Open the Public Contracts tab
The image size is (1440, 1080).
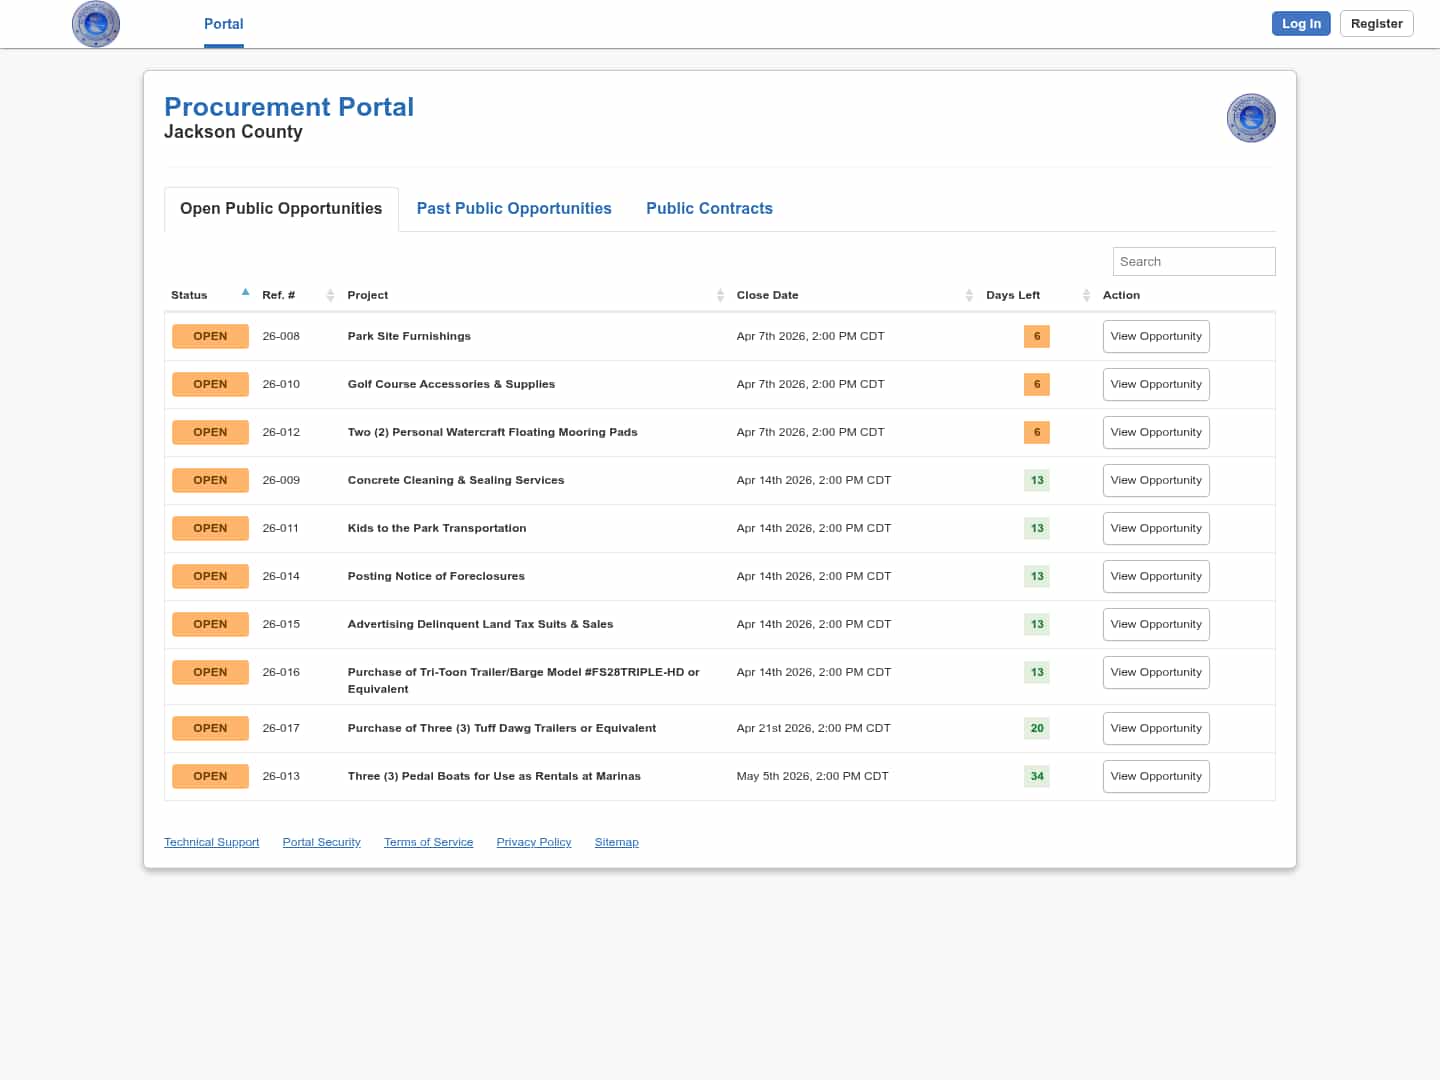pyautogui.click(x=709, y=208)
